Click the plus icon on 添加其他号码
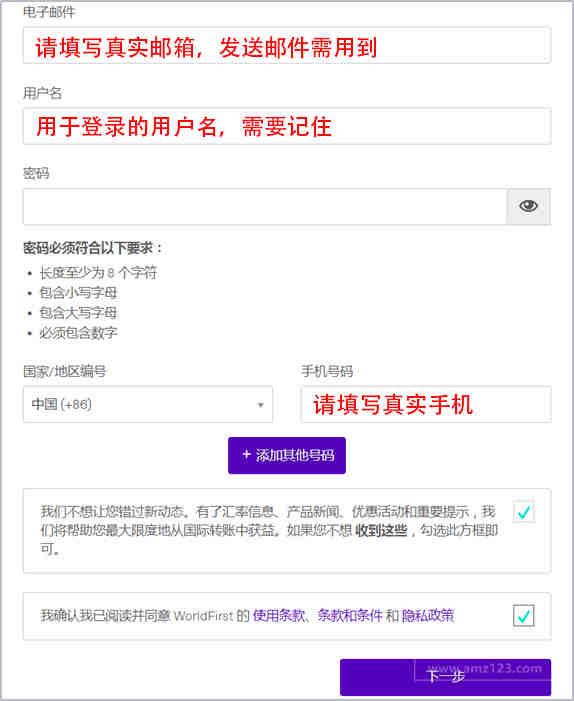574x701 pixels. (246, 455)
